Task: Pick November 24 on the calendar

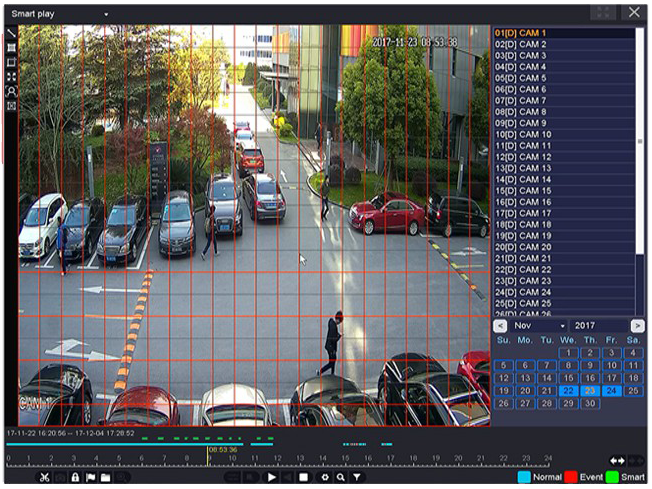Action: (611, 391)
